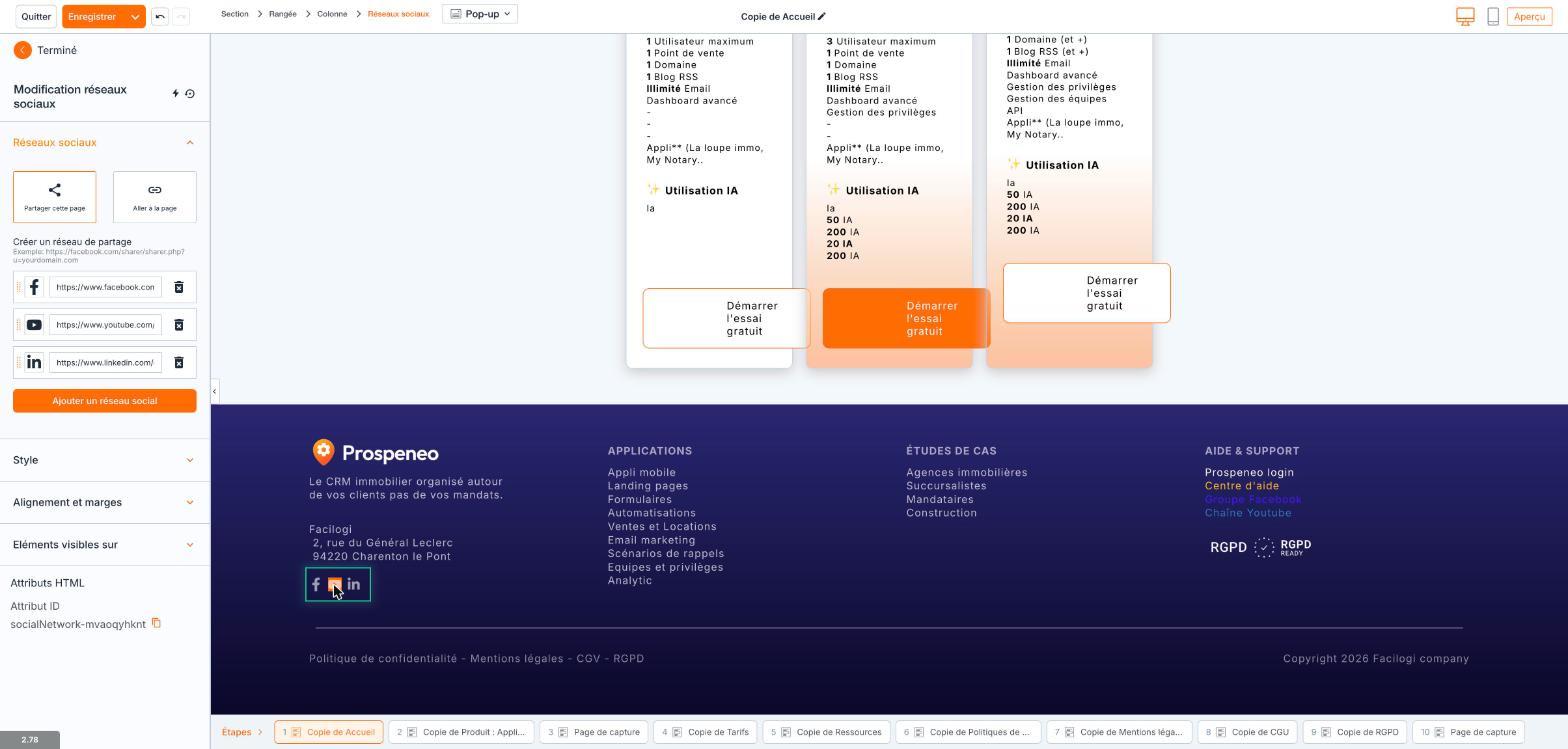Viewport: 1568px width, 749px height.
Task: Click the lightning bolt icon in panel header
Action: pyautogui.click(x=176, y=94)
